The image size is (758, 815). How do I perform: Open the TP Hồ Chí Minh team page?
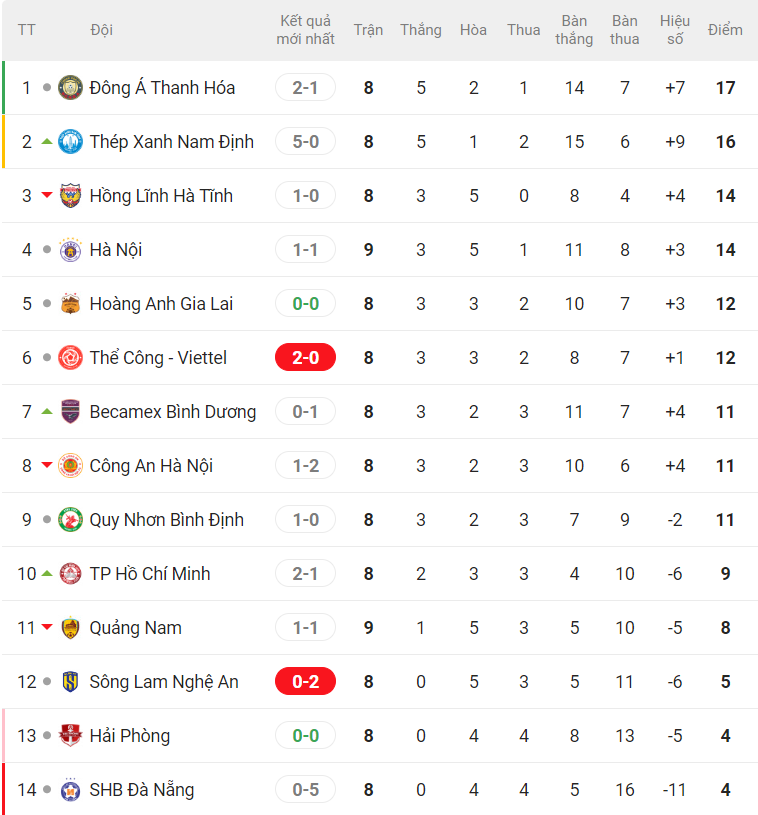coord(150,574)
